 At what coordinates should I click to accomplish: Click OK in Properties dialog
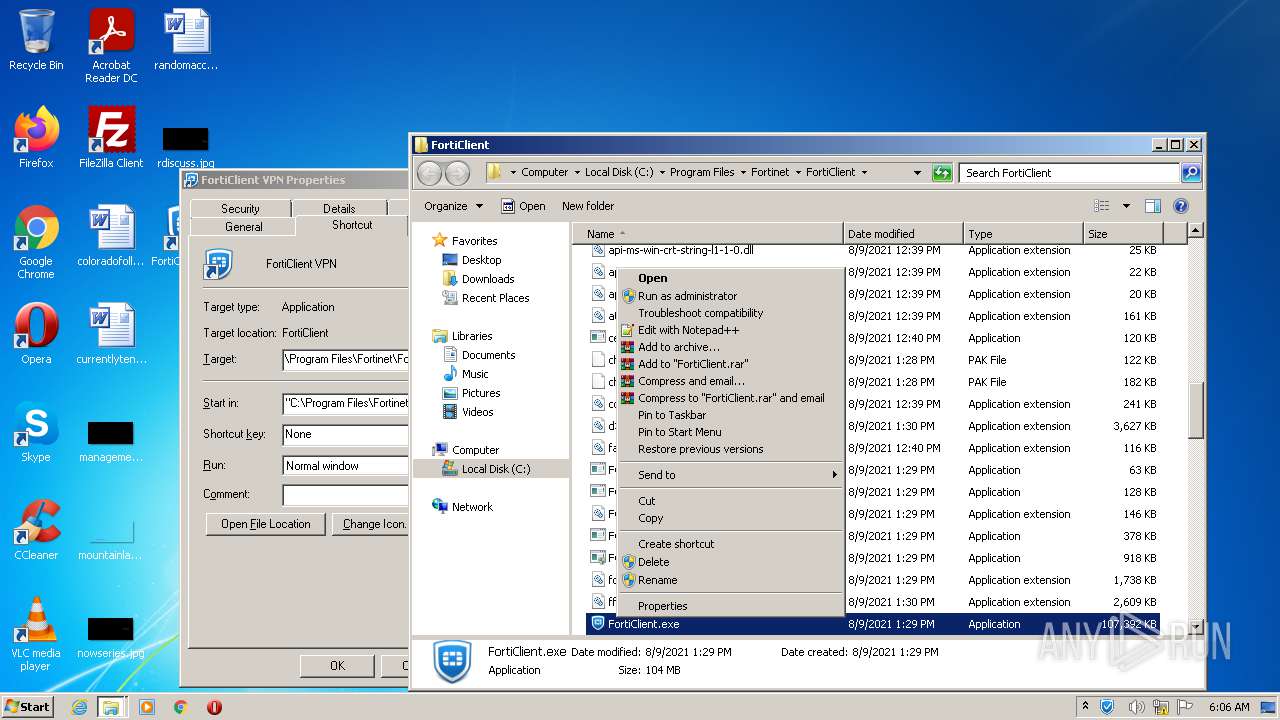(x=337, y=665)
